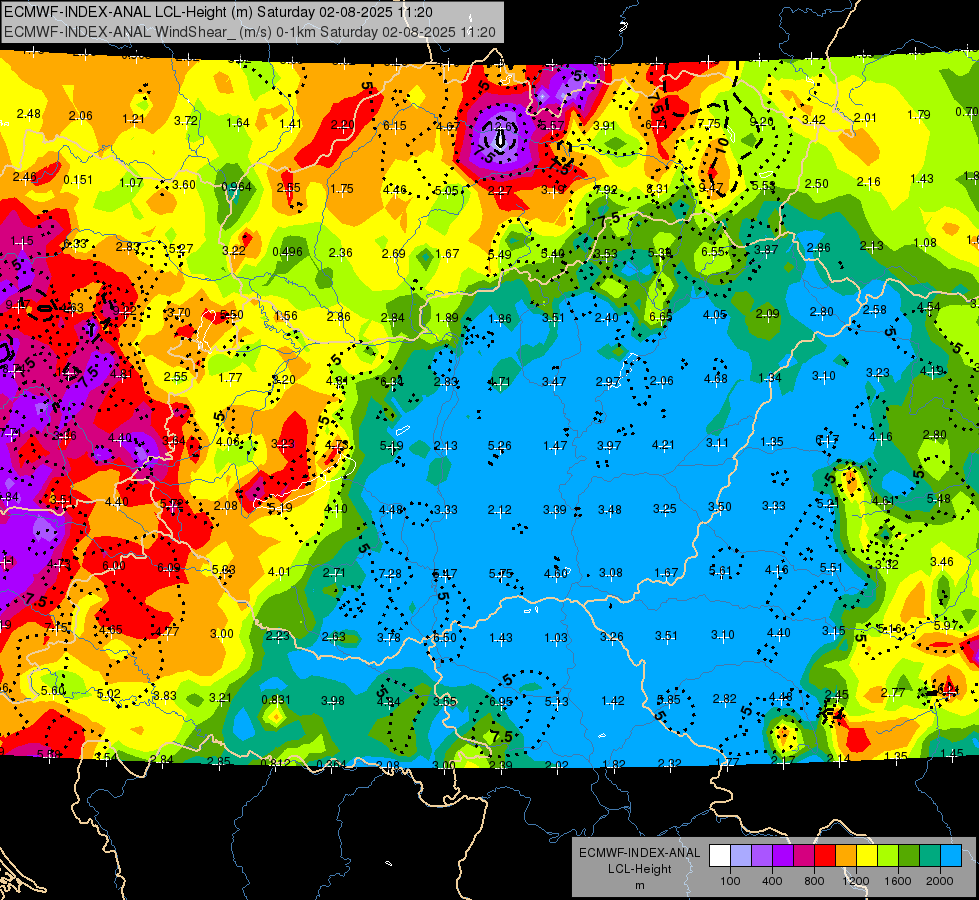Click the wind shear value 5.26
The width and height of the screenshot is (979, 900).
click(x=499, y=446)
